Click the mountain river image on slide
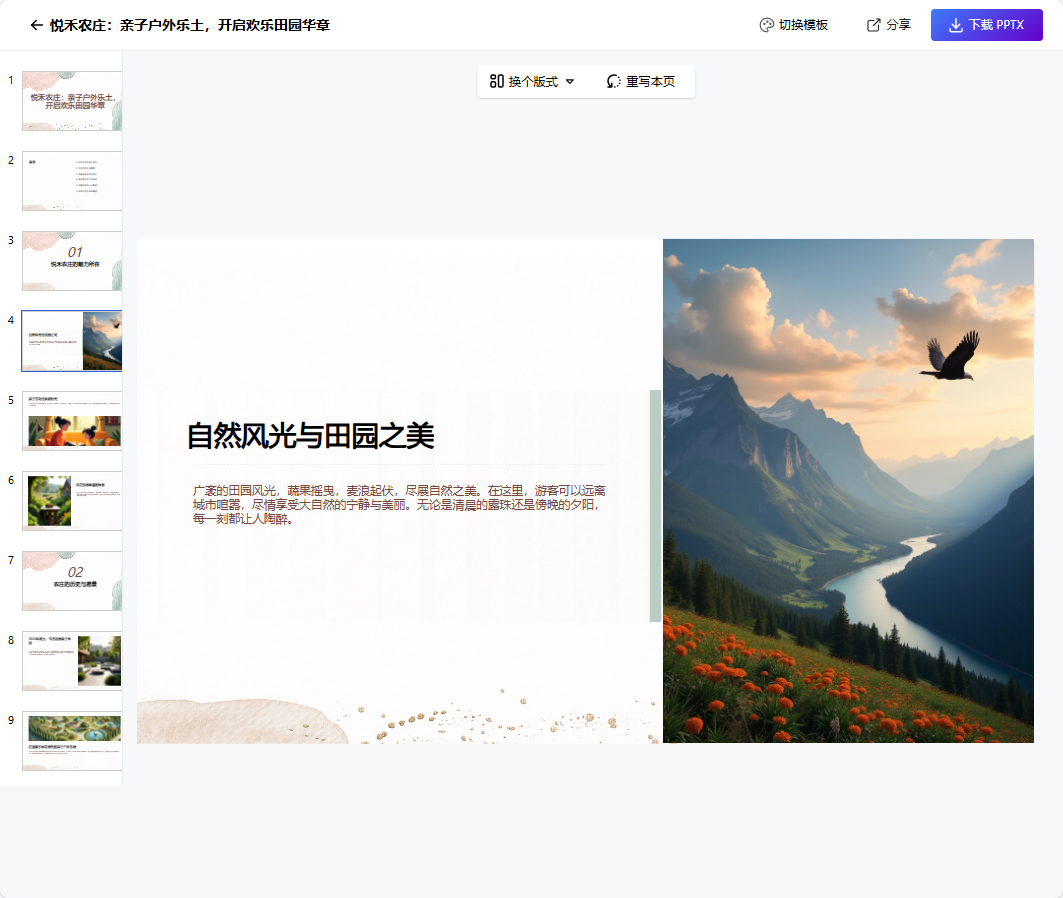The width and height of the screenshot is (1063, 898). pyautogui.click(x=848, y=490)
